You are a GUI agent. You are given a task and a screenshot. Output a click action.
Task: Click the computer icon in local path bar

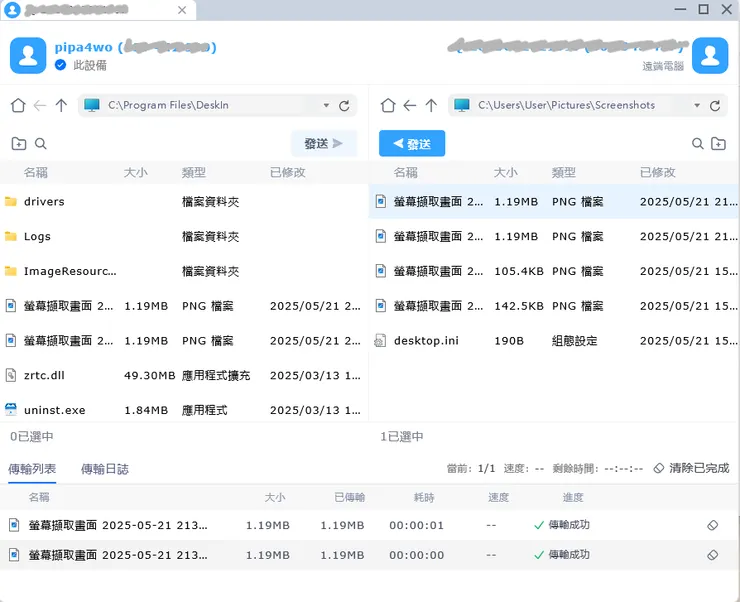pyautogui.click(x=92, y=105)
